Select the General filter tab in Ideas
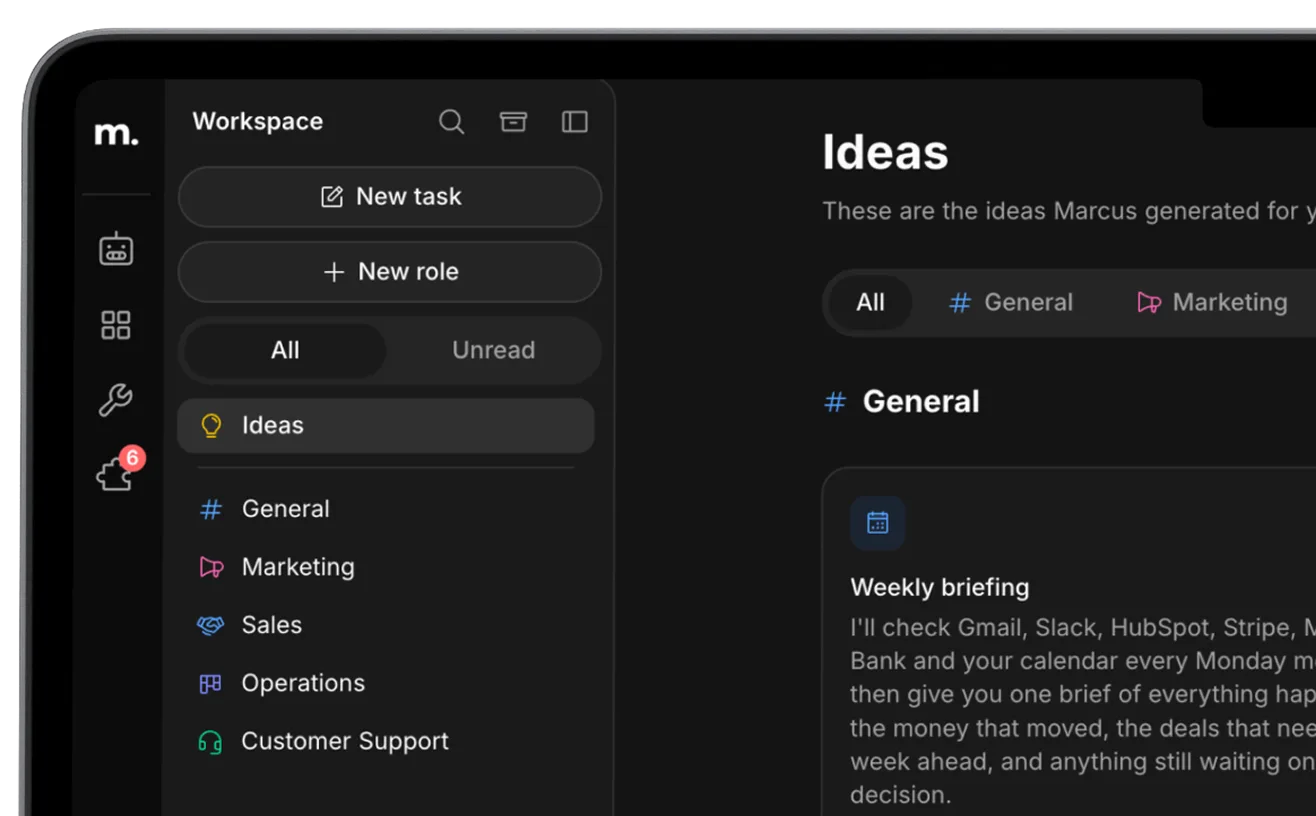The width and height of the screenshot is (1316, 816). click(1010, 302)
